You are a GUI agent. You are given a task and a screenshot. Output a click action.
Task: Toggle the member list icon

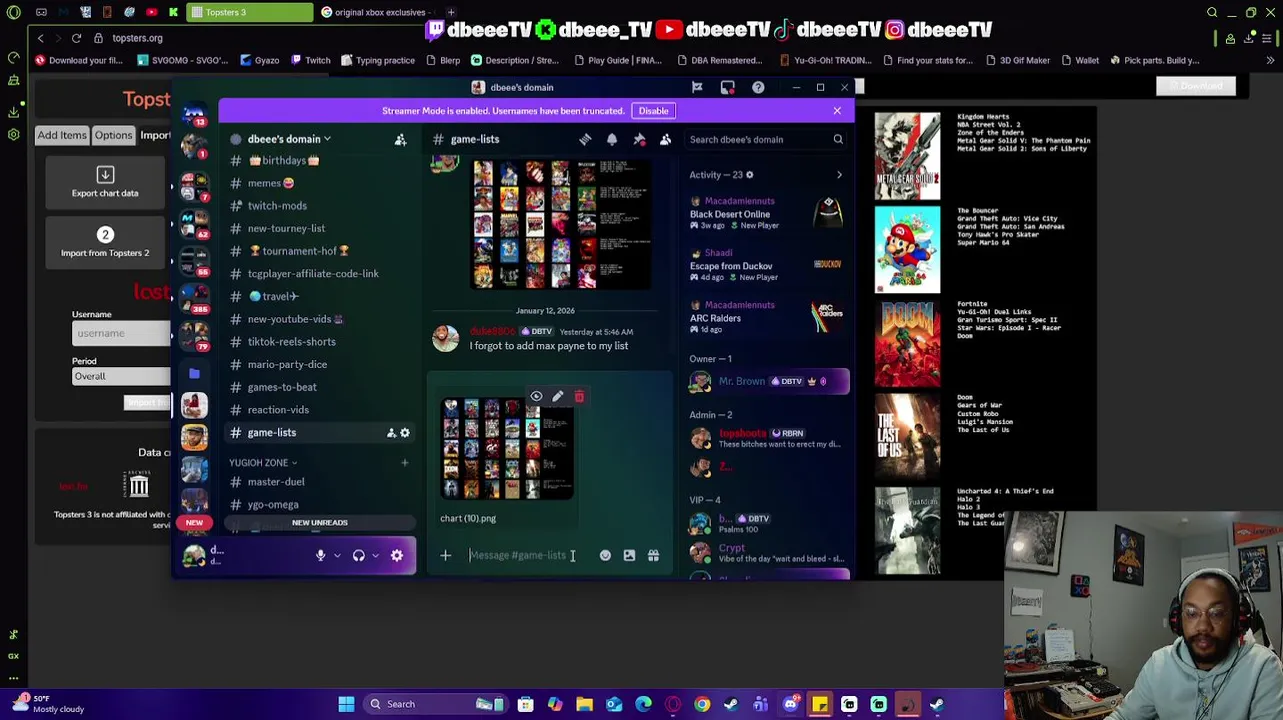665,140
